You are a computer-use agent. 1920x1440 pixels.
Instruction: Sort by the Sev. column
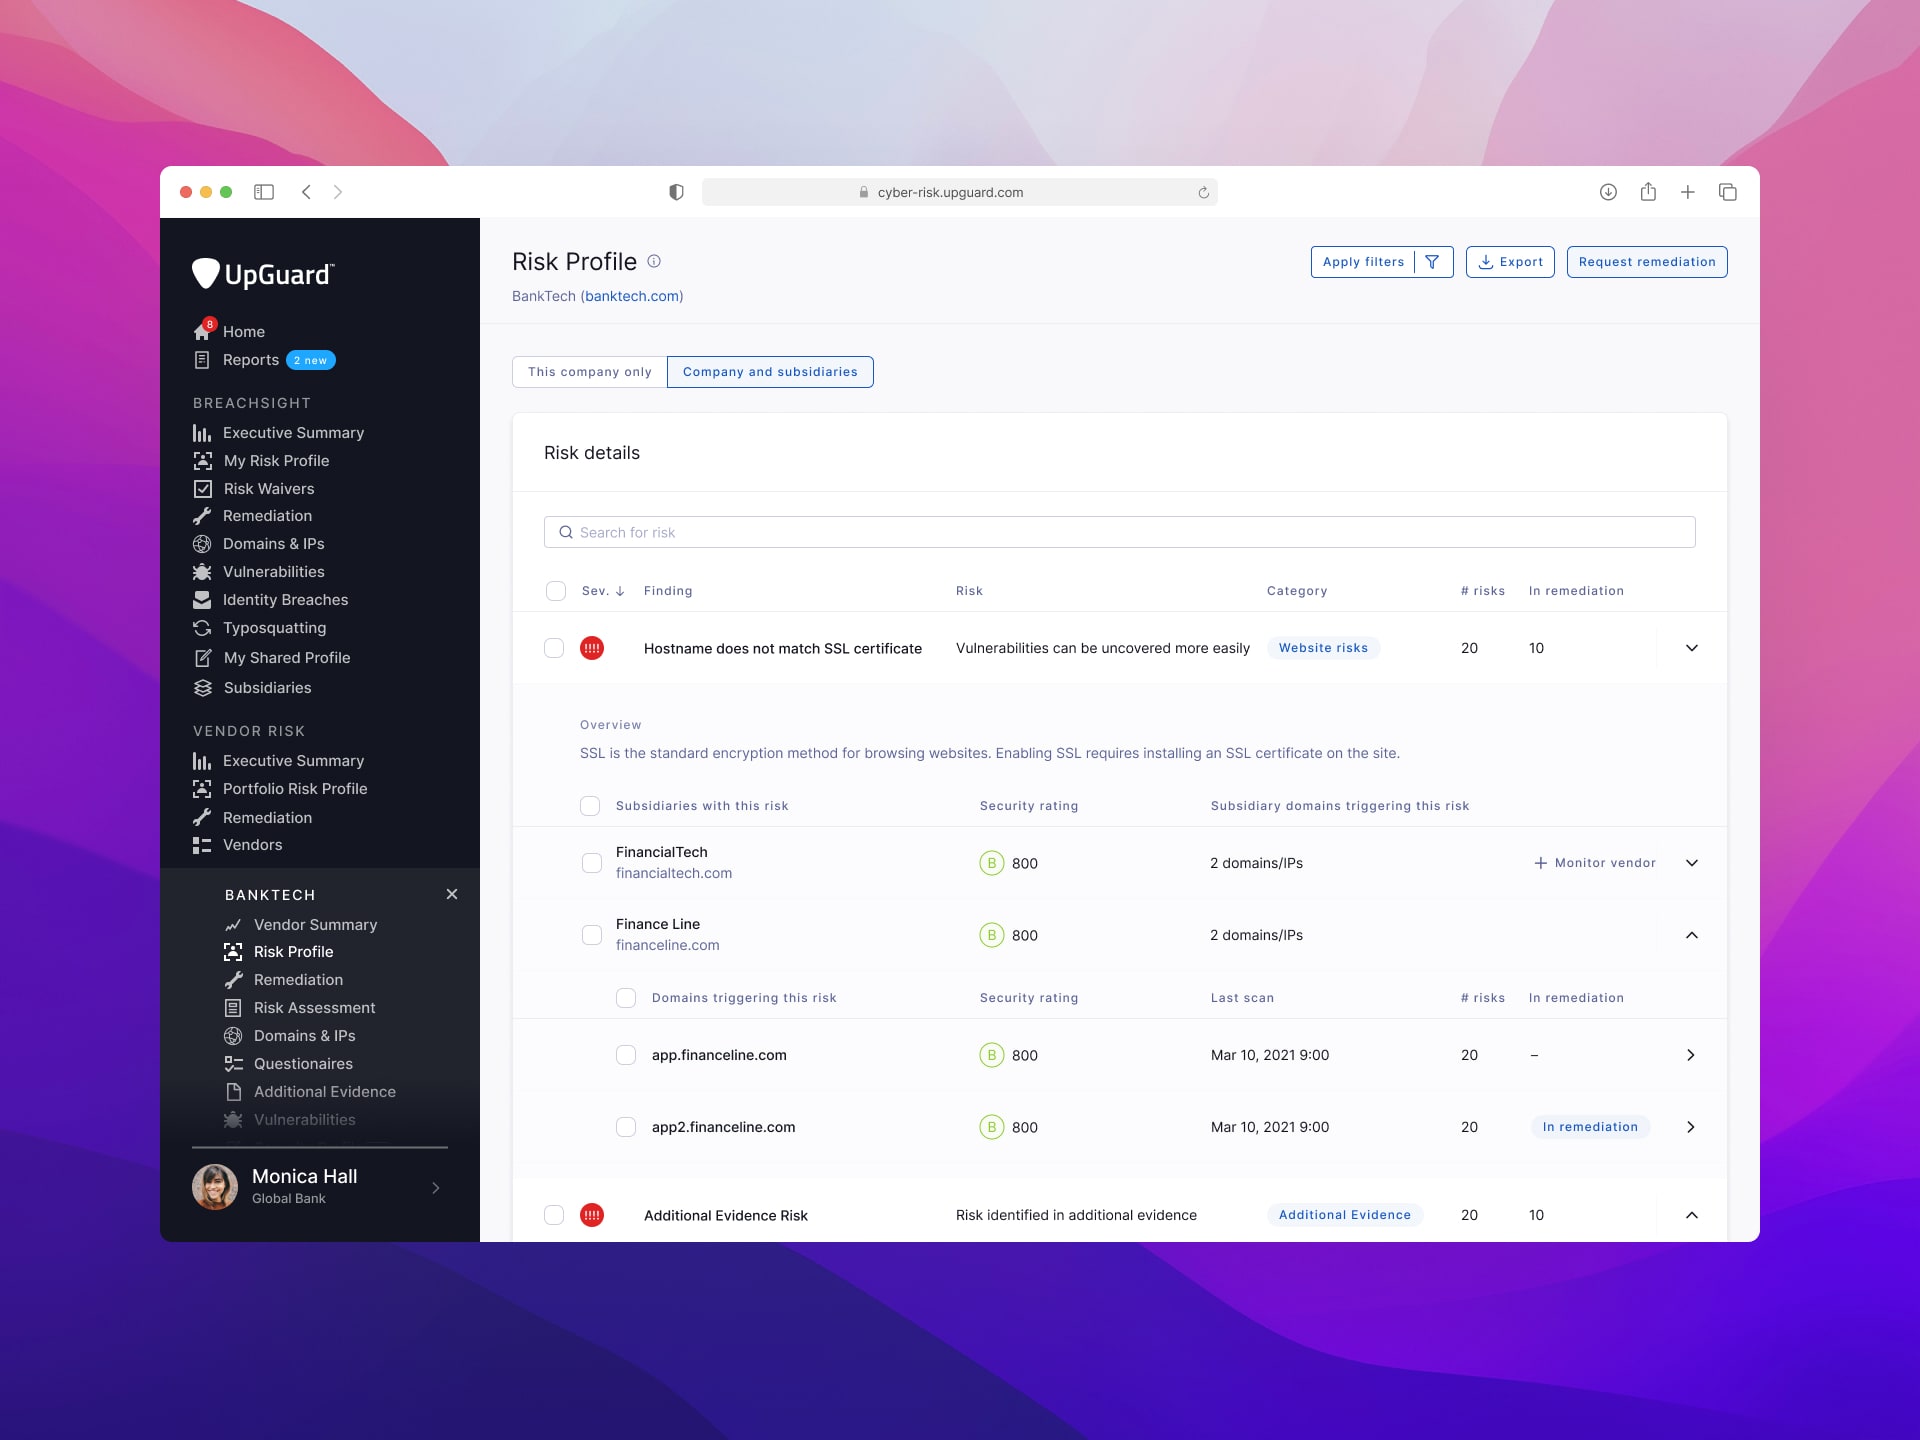pyautogui.click(x=603, y=591)
